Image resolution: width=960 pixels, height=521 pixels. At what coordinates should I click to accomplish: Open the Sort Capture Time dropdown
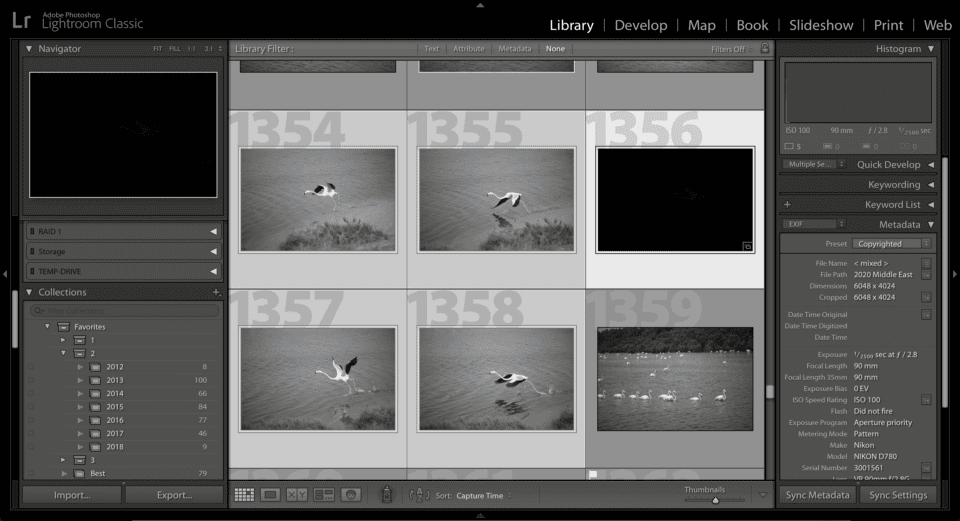coord(484,496)
